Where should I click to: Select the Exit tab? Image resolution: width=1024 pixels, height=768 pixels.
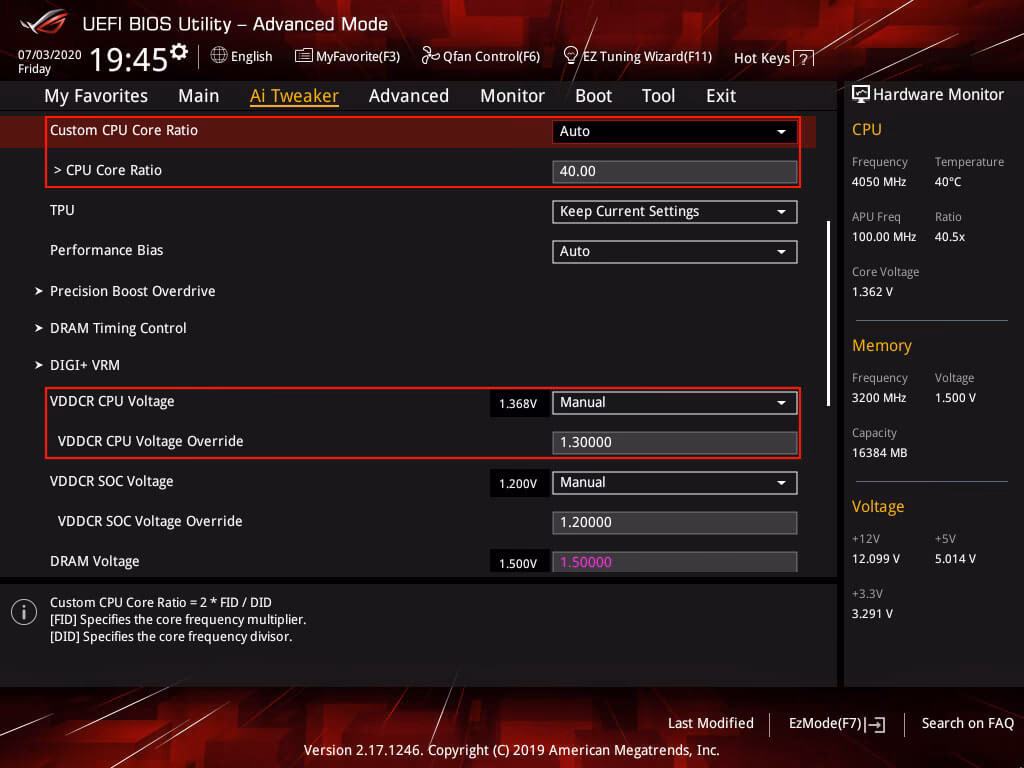point(721,96)
